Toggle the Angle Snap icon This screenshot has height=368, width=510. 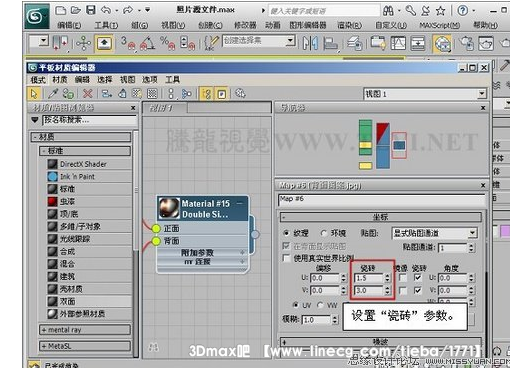click(x=148, y=43)
